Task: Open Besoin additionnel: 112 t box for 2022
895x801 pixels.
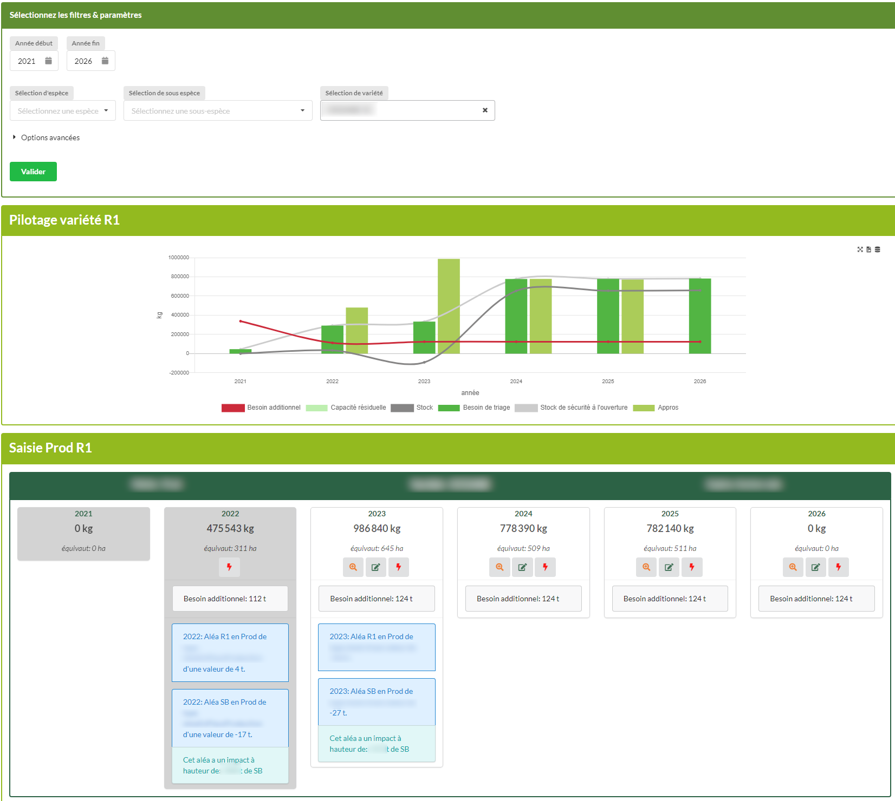Action: pos(230,599)
